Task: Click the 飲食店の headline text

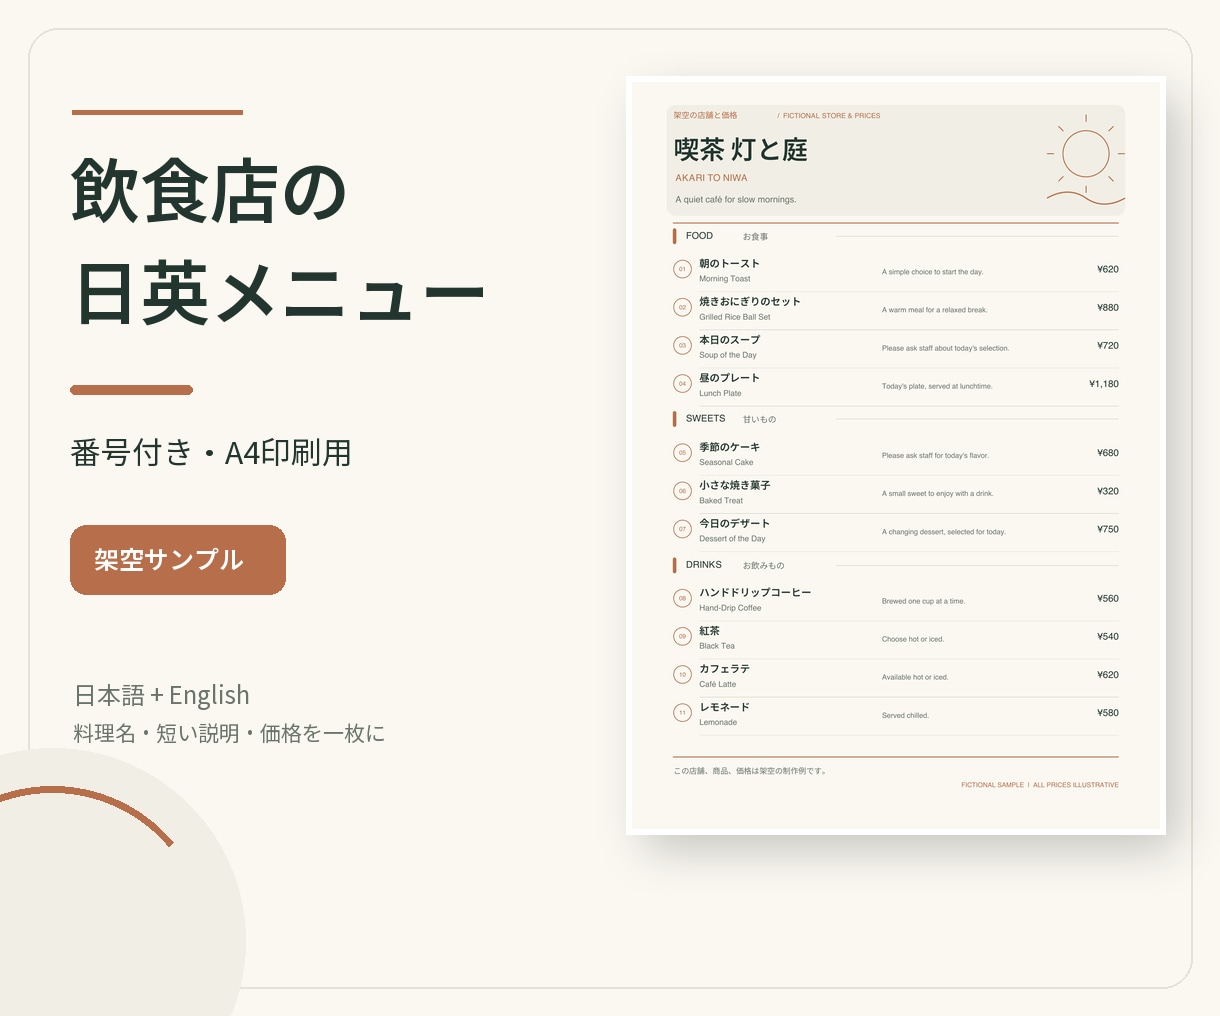Action: click(208, 191)
